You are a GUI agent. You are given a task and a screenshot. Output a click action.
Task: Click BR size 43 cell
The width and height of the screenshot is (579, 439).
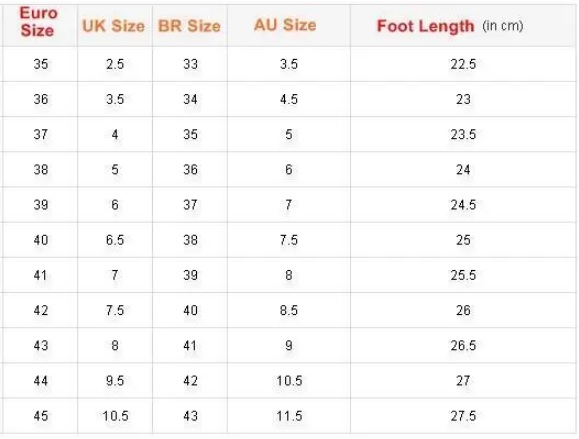[191, 416]
